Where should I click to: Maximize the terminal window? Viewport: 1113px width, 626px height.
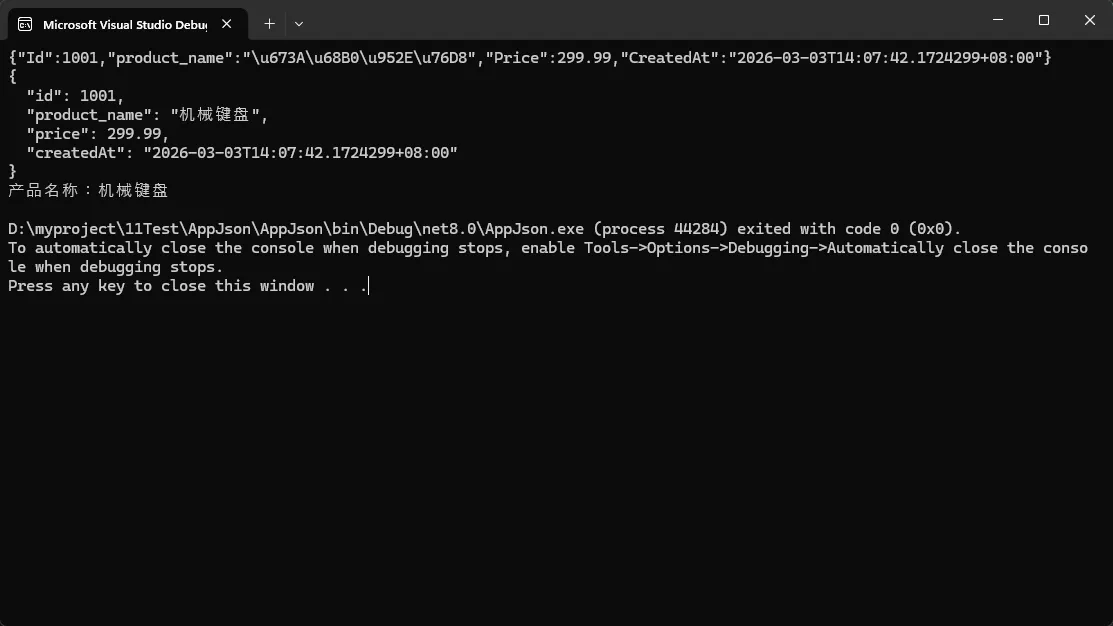coord(1044,20)
